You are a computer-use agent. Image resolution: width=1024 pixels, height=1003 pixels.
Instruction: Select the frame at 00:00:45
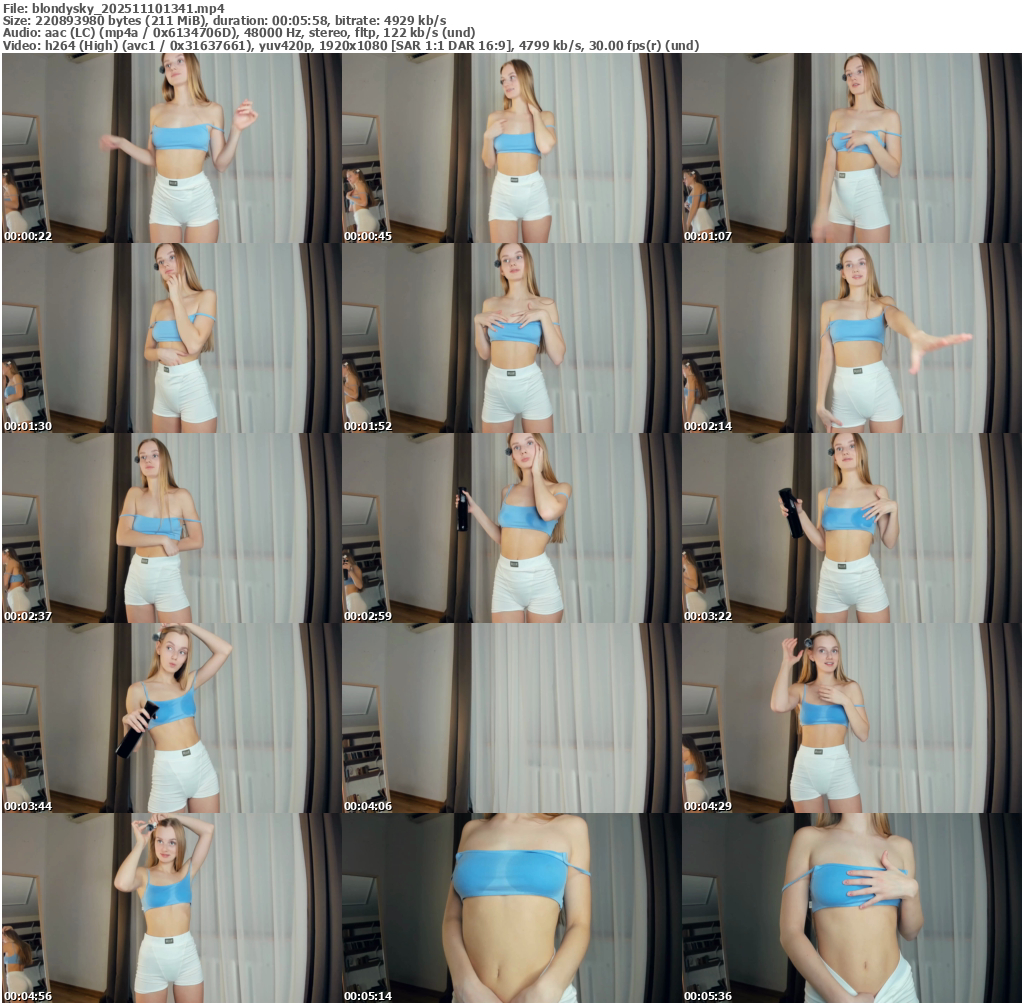coord(511,148)
